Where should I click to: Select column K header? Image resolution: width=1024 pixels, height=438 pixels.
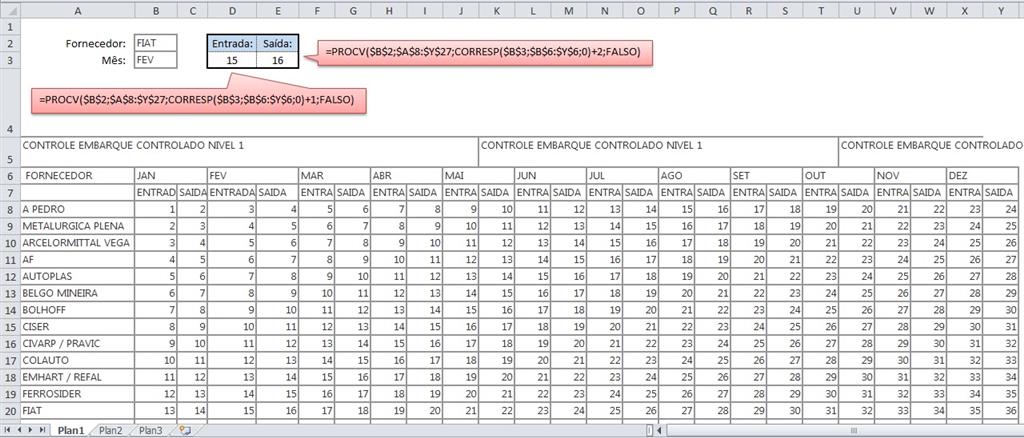pos(496,10)
